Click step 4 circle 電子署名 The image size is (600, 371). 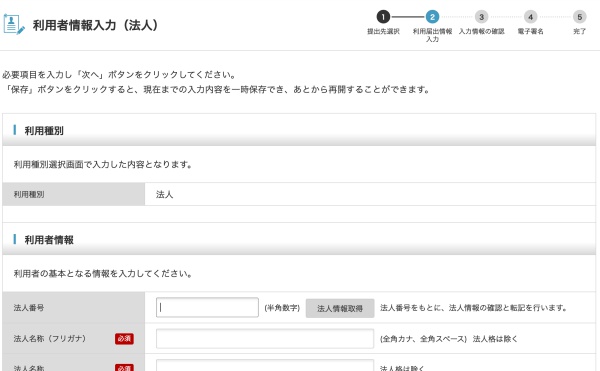[530, 17]
